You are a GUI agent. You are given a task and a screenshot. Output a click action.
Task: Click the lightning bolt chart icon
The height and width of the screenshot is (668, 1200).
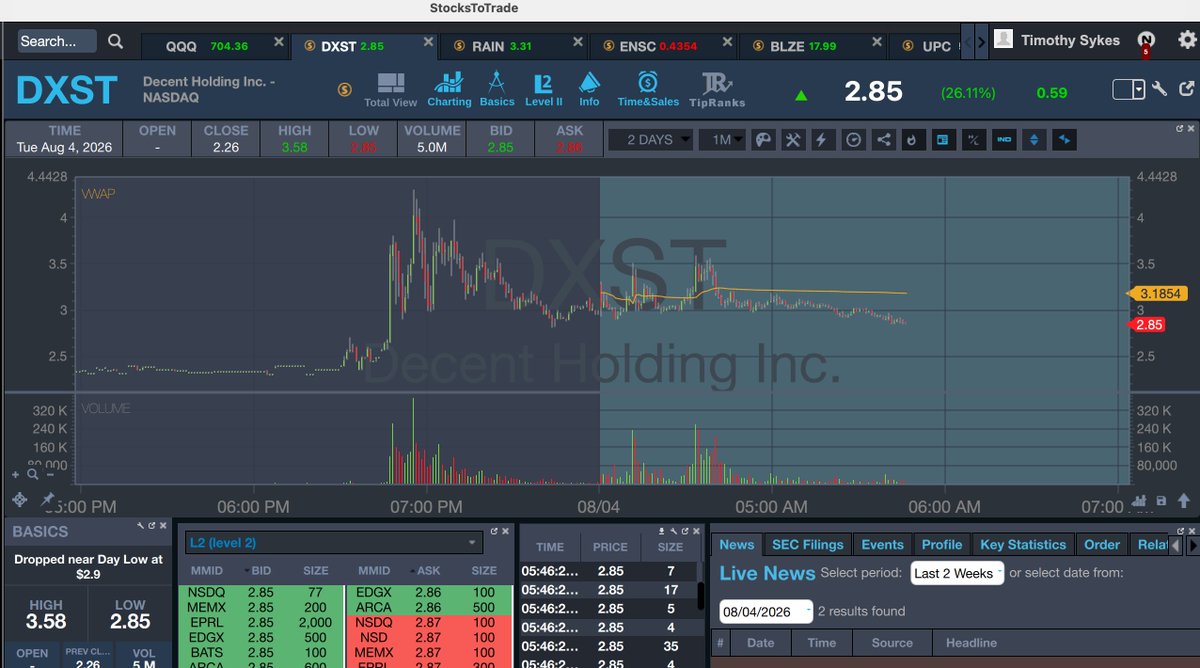click(823, 140)
